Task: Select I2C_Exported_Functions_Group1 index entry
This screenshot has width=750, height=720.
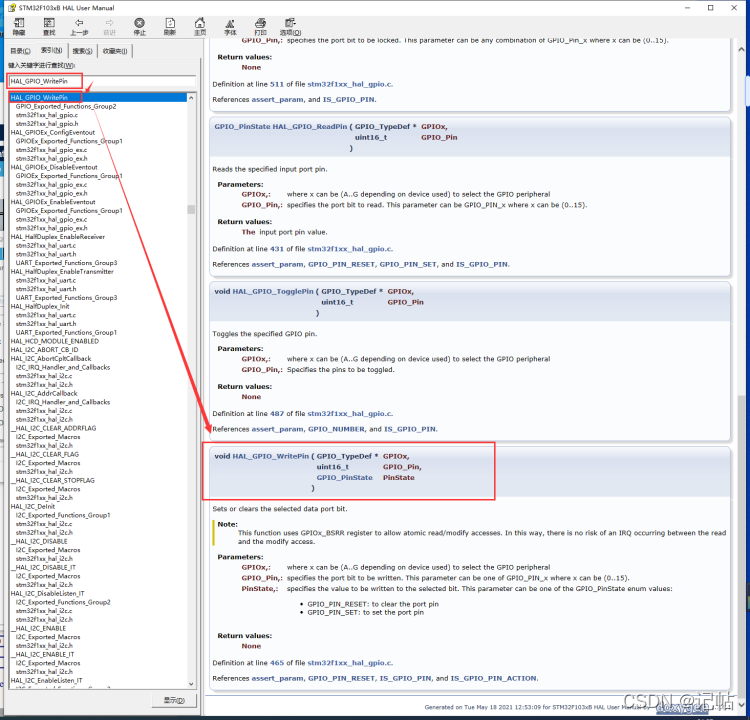Action: (x=63, y=515)
